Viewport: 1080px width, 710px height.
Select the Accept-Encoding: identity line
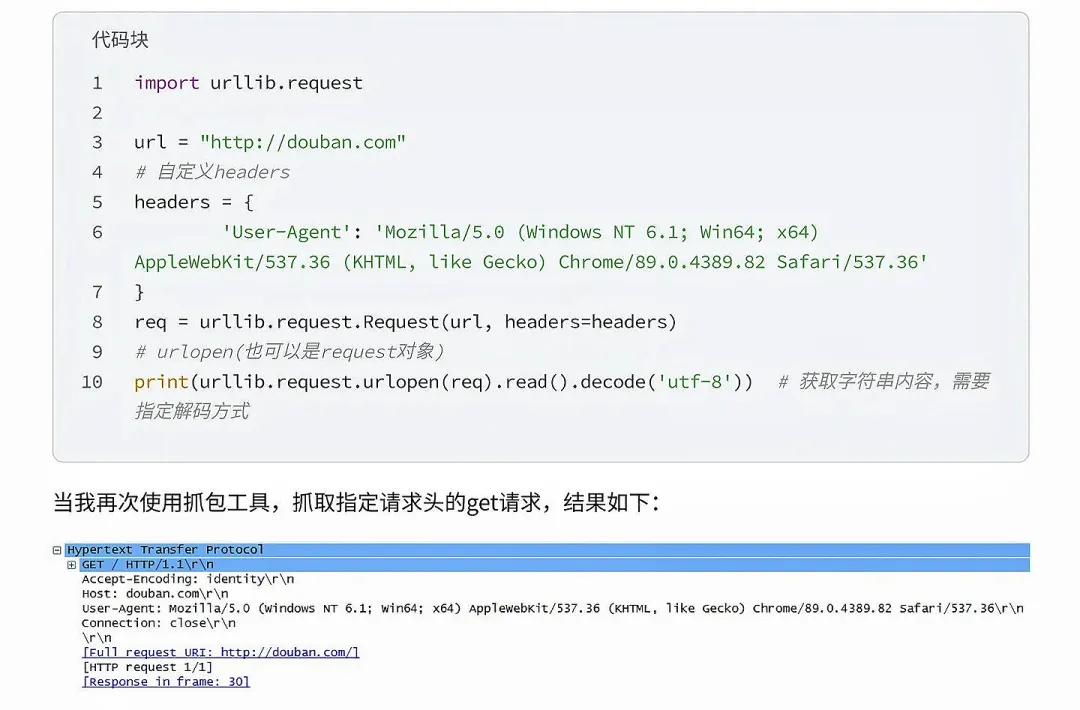188,579
